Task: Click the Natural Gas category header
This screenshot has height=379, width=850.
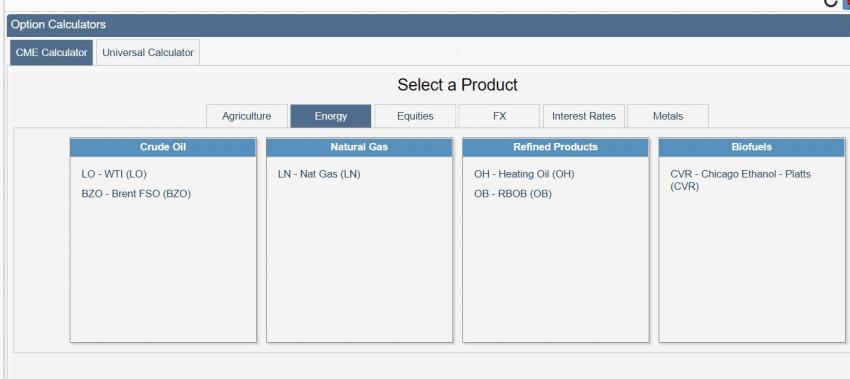Action: (359, 147)
